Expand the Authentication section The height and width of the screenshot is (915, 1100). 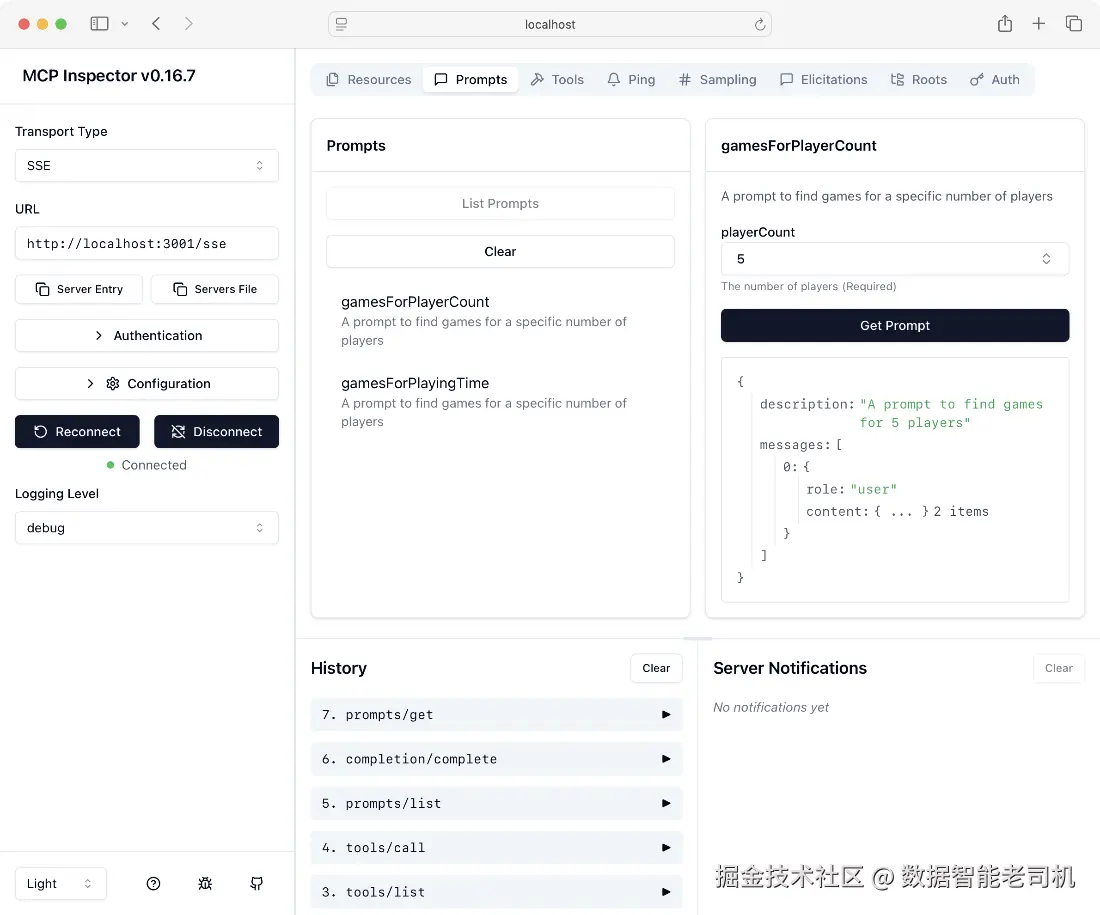(147, 335)
